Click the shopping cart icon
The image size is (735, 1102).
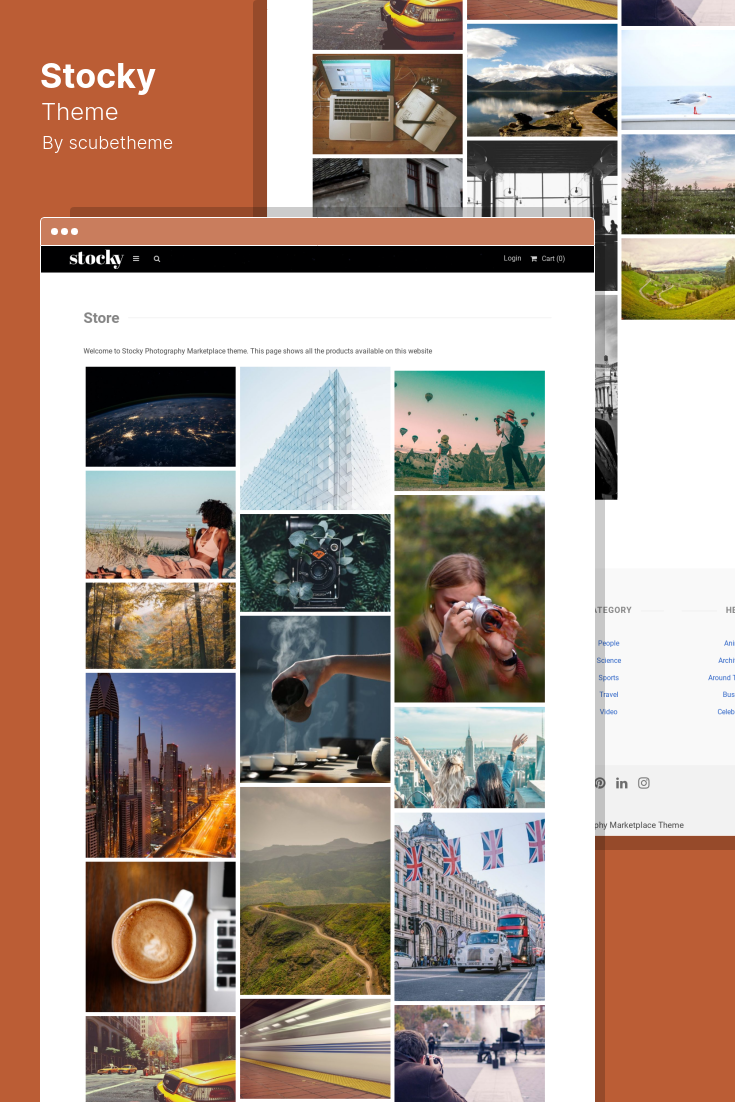[534, 259]
